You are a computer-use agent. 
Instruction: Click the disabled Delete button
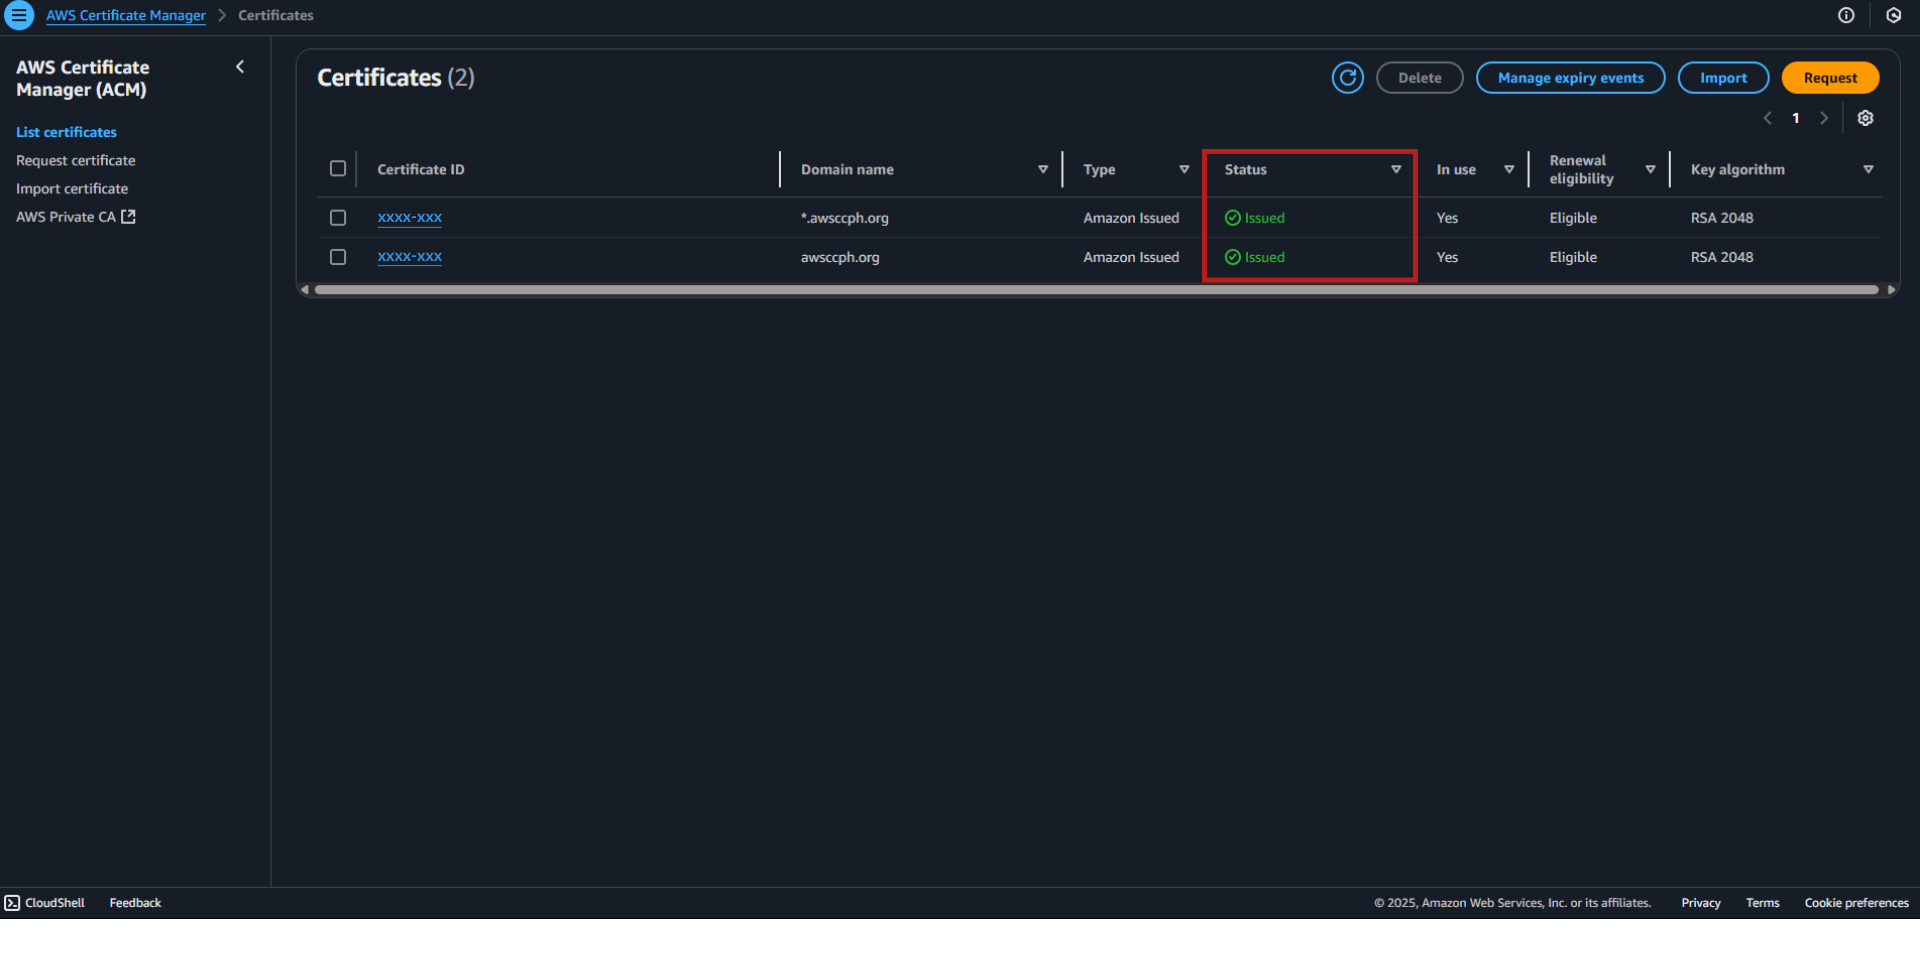1419,77
